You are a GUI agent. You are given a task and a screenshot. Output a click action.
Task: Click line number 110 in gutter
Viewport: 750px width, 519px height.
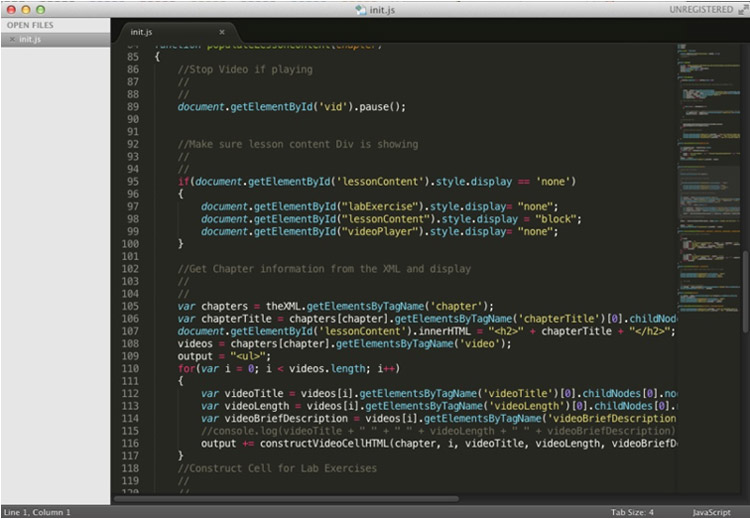(130, 368)
